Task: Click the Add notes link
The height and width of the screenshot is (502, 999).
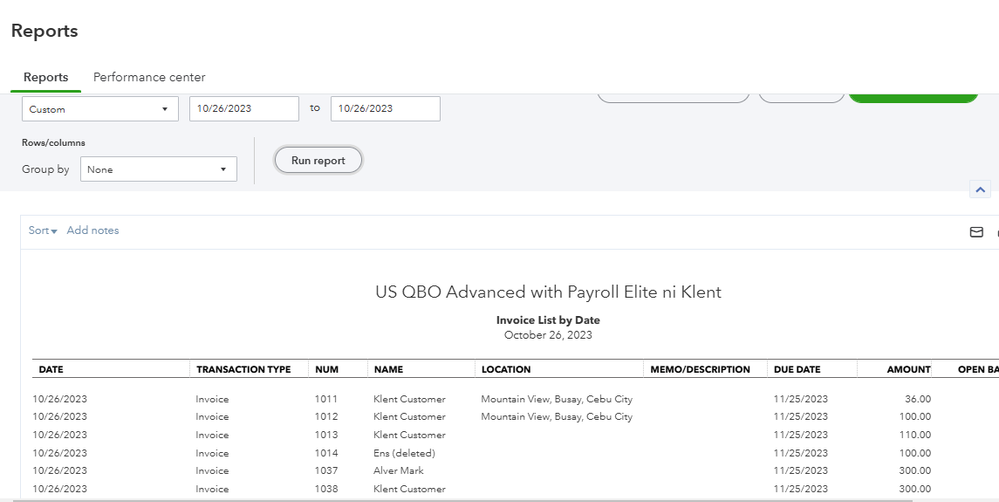Action: pos(93,231)
